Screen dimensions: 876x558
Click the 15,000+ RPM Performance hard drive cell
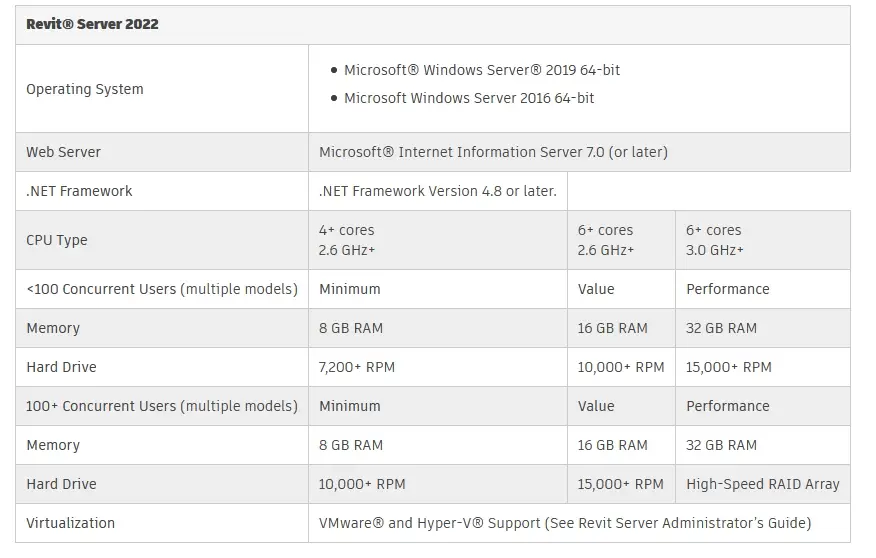pyautogui.click(x=763, y=368)
